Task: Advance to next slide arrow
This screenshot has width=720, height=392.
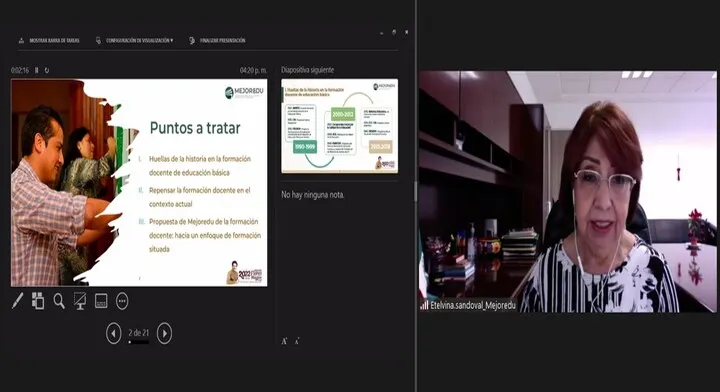Action: [x=164, y=333]
